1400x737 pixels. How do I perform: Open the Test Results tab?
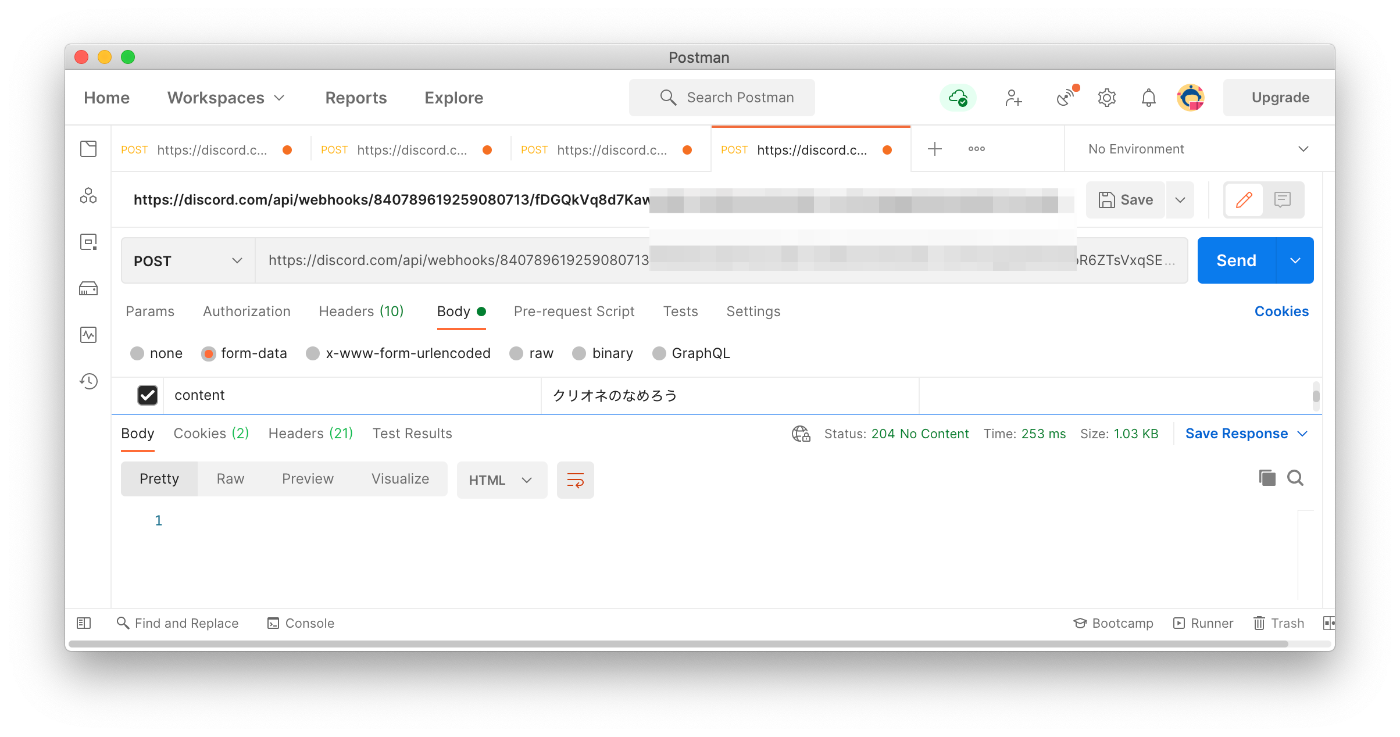click(412, 433)
